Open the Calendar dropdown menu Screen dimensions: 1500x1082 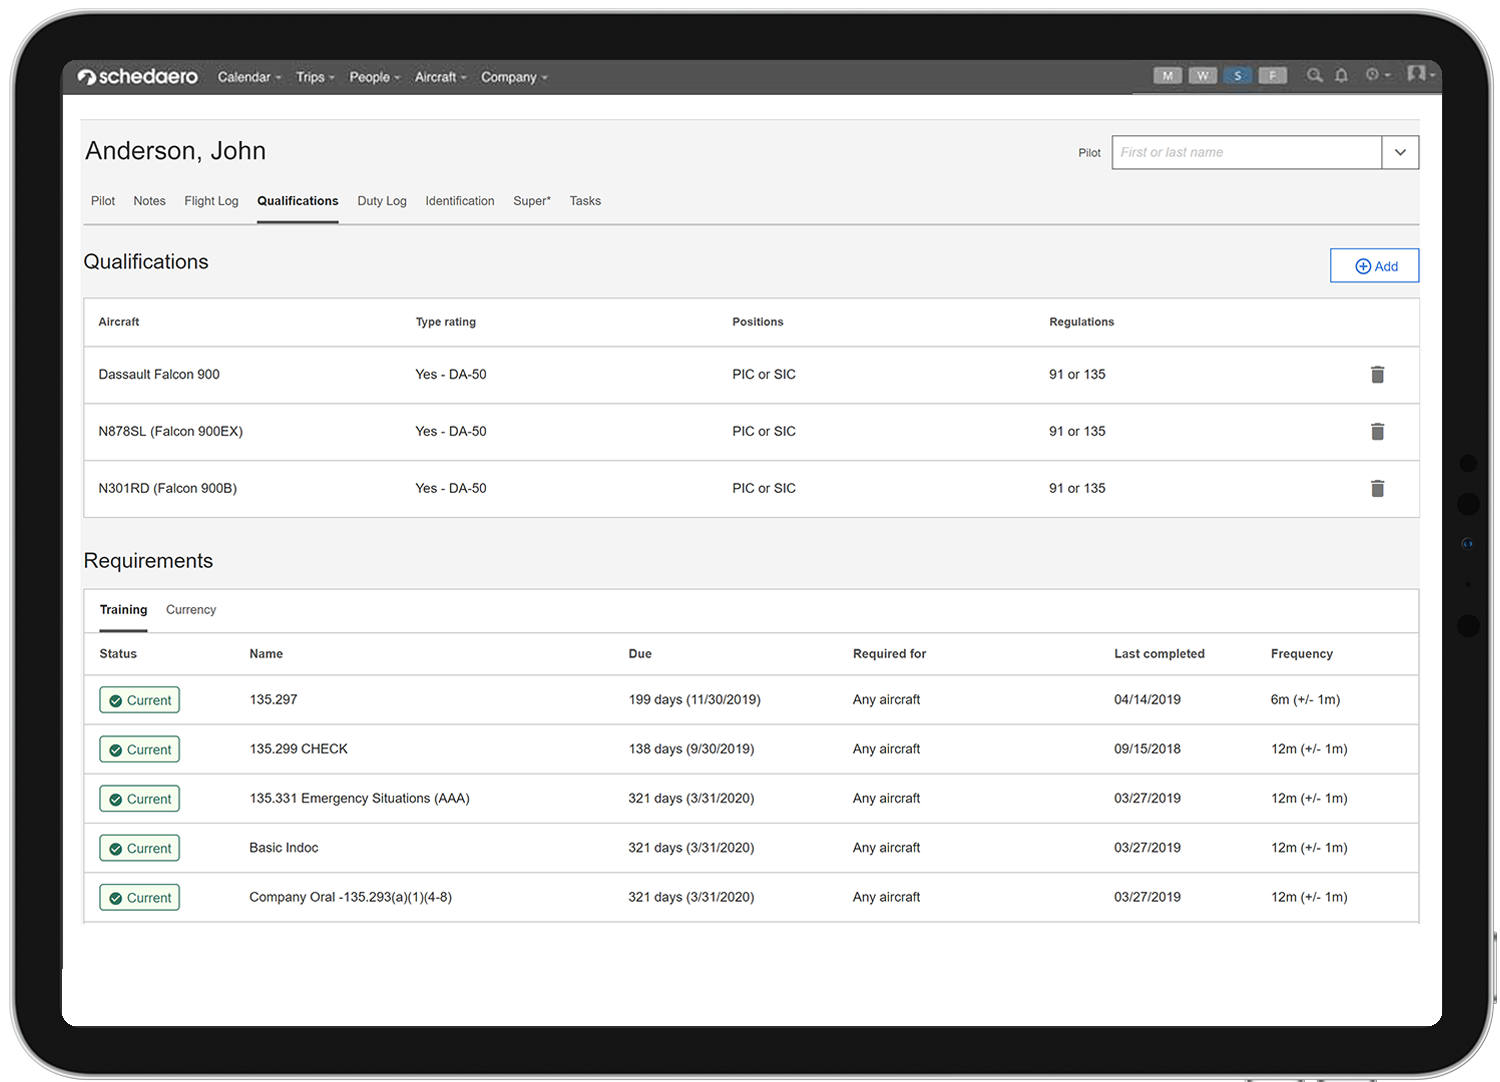click(x=249, y=77)
